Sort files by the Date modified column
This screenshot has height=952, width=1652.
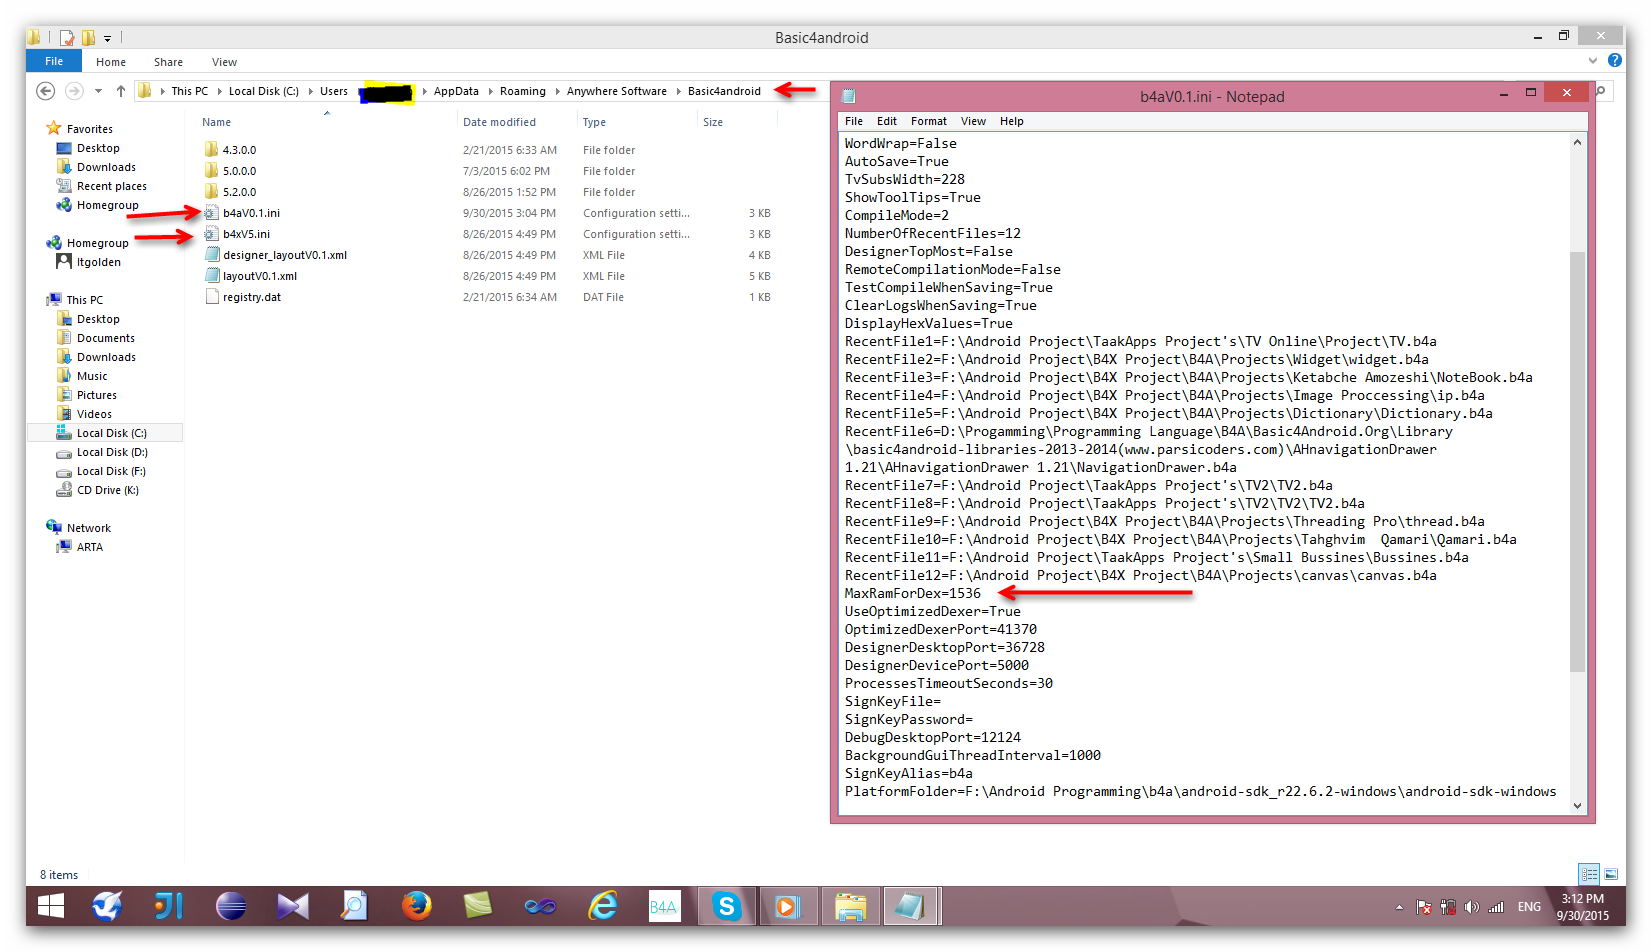click(x=499, y=122)
